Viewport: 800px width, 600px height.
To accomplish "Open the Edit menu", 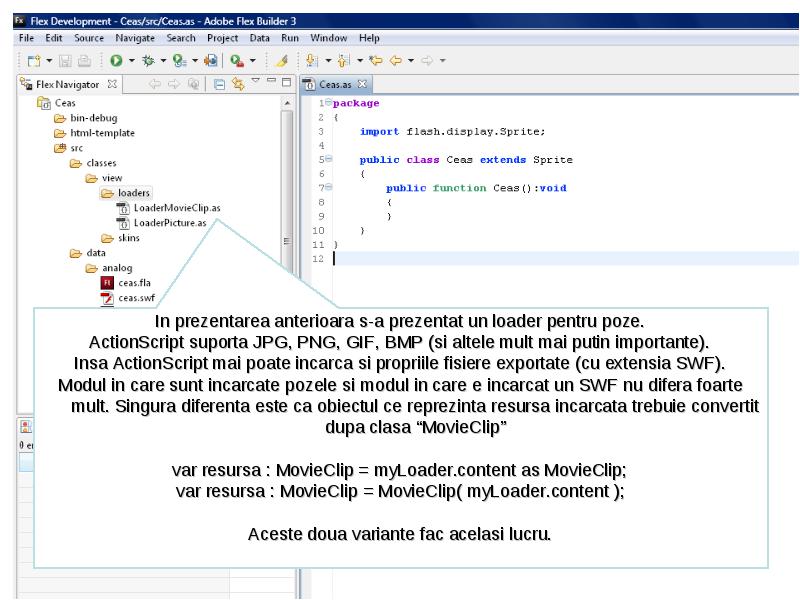I will point(54,38).
